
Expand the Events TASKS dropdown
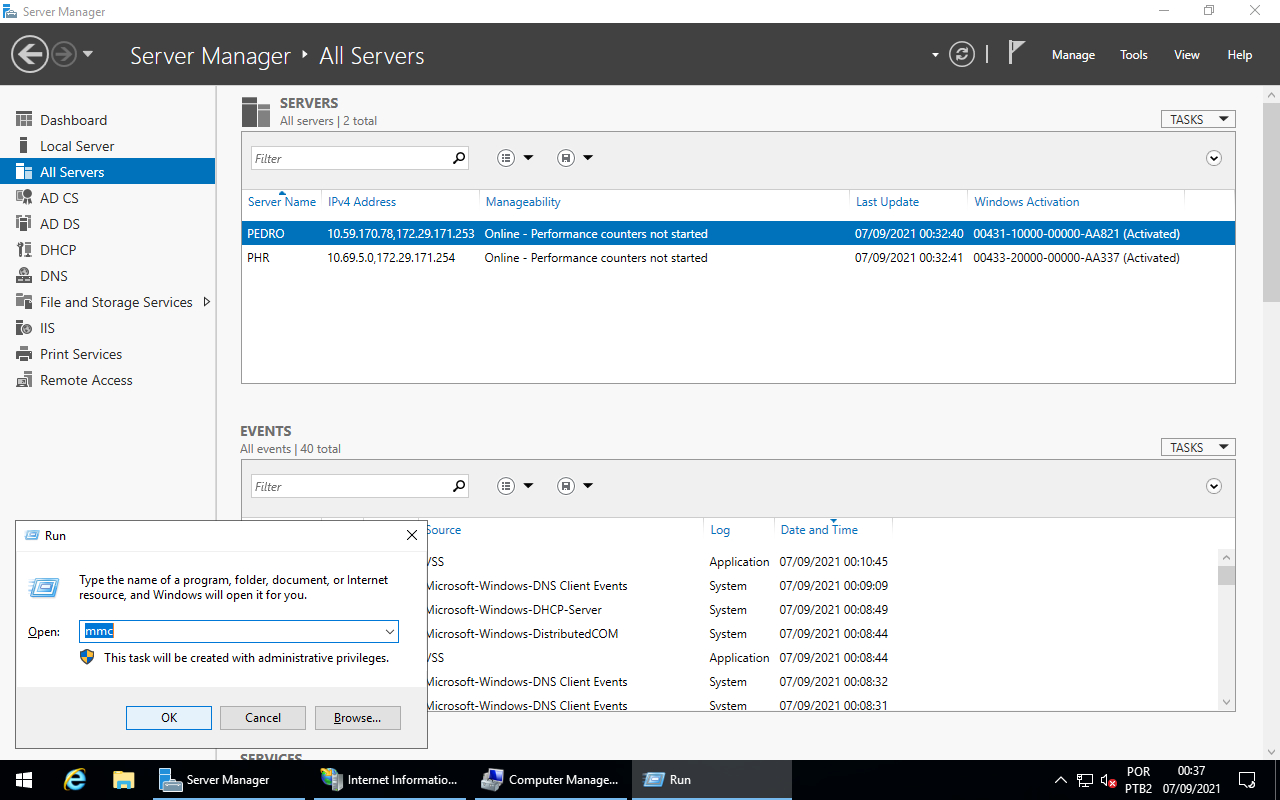point(1198,447)
